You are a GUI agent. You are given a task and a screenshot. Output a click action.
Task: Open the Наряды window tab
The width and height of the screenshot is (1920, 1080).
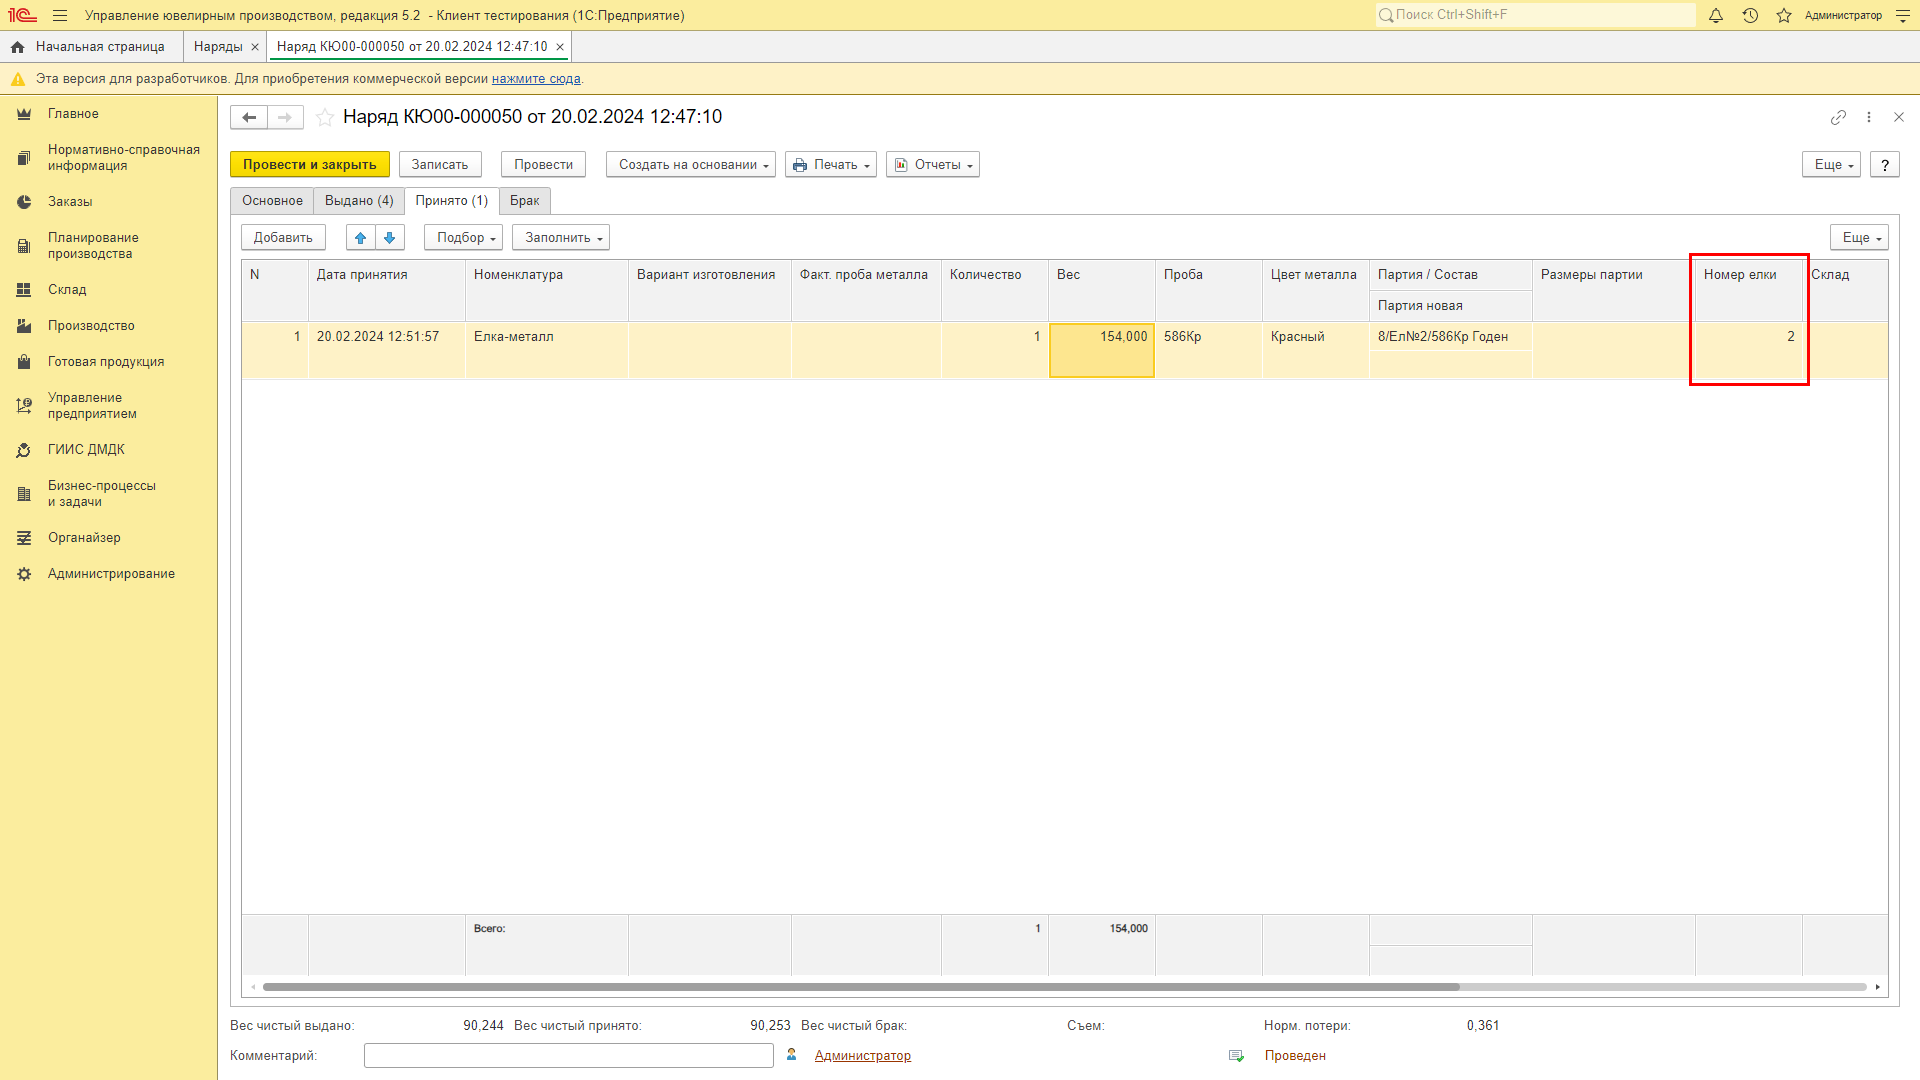218,47
